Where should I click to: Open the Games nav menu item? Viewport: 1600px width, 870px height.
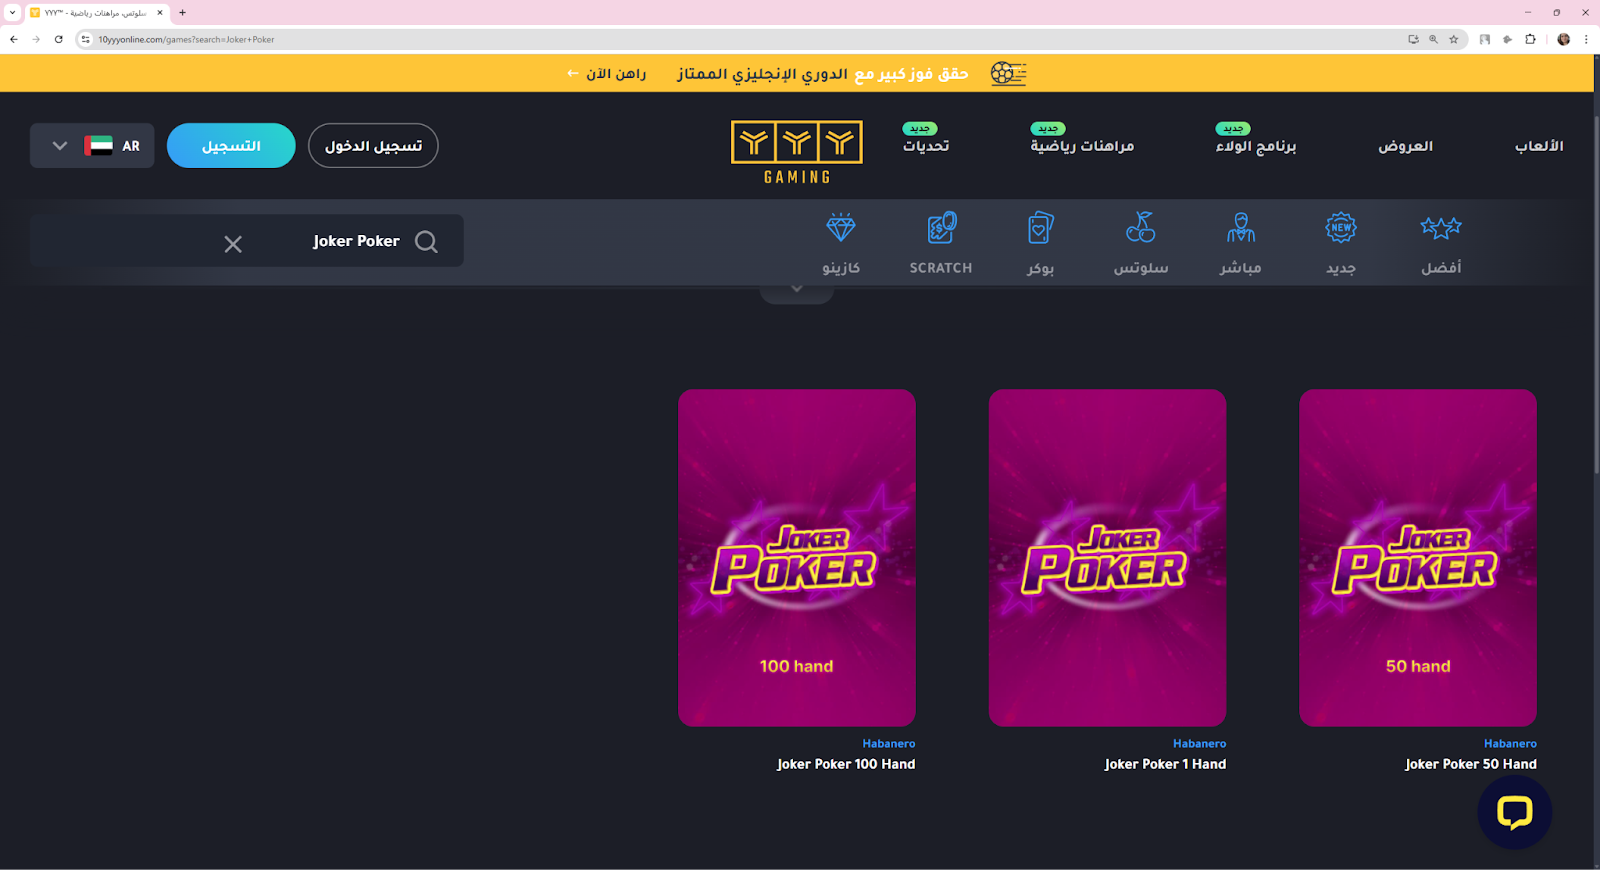tap(1538, 146)
